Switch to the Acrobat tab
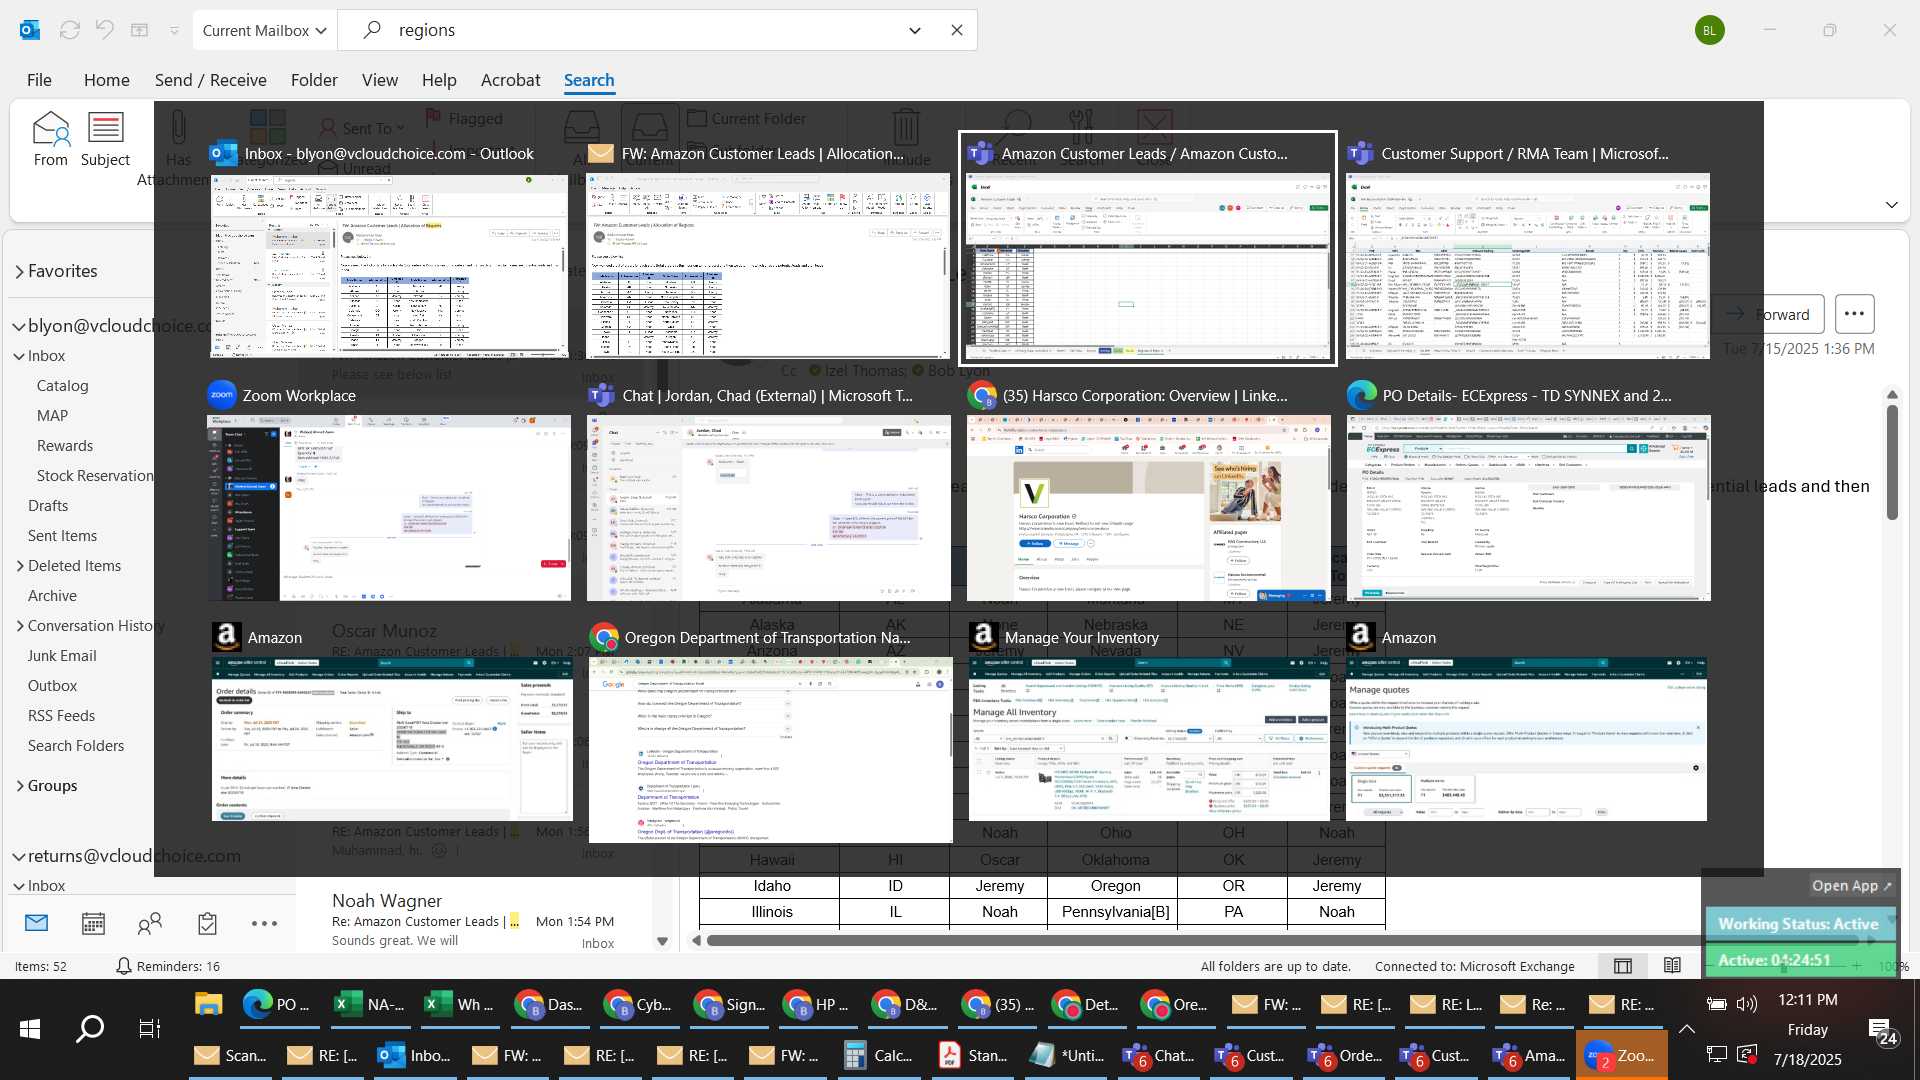 click(x=511, y=80)
